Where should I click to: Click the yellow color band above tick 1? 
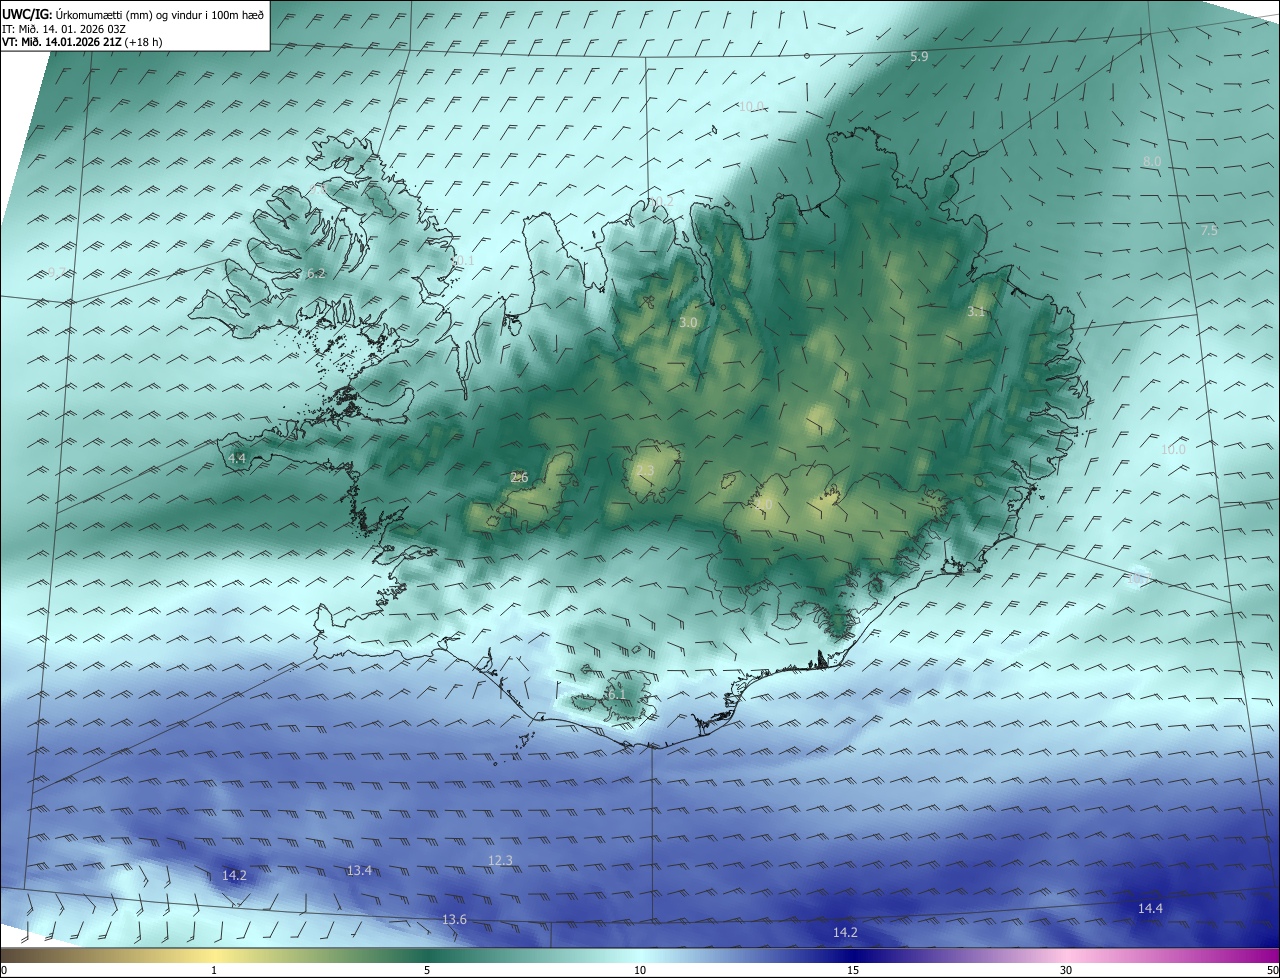(214, 955)
